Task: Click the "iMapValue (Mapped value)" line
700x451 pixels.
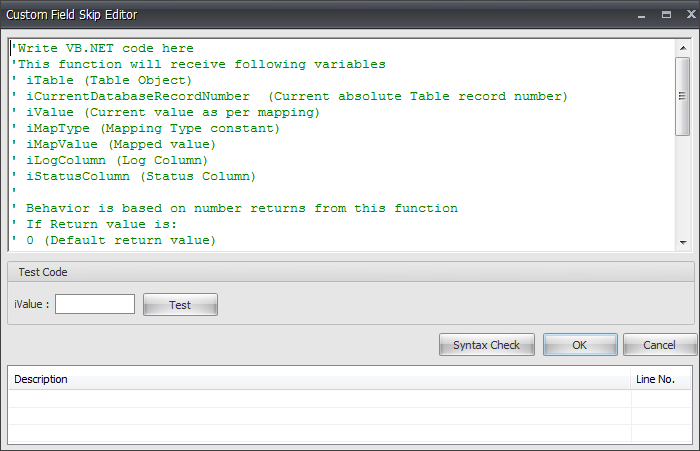Action: (114, 145)
